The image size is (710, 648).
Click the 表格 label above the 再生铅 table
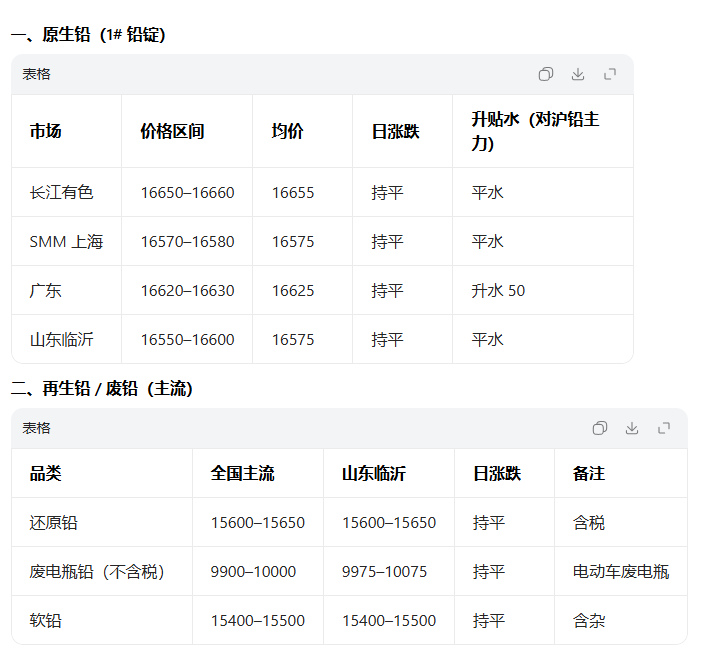point(37,428)
